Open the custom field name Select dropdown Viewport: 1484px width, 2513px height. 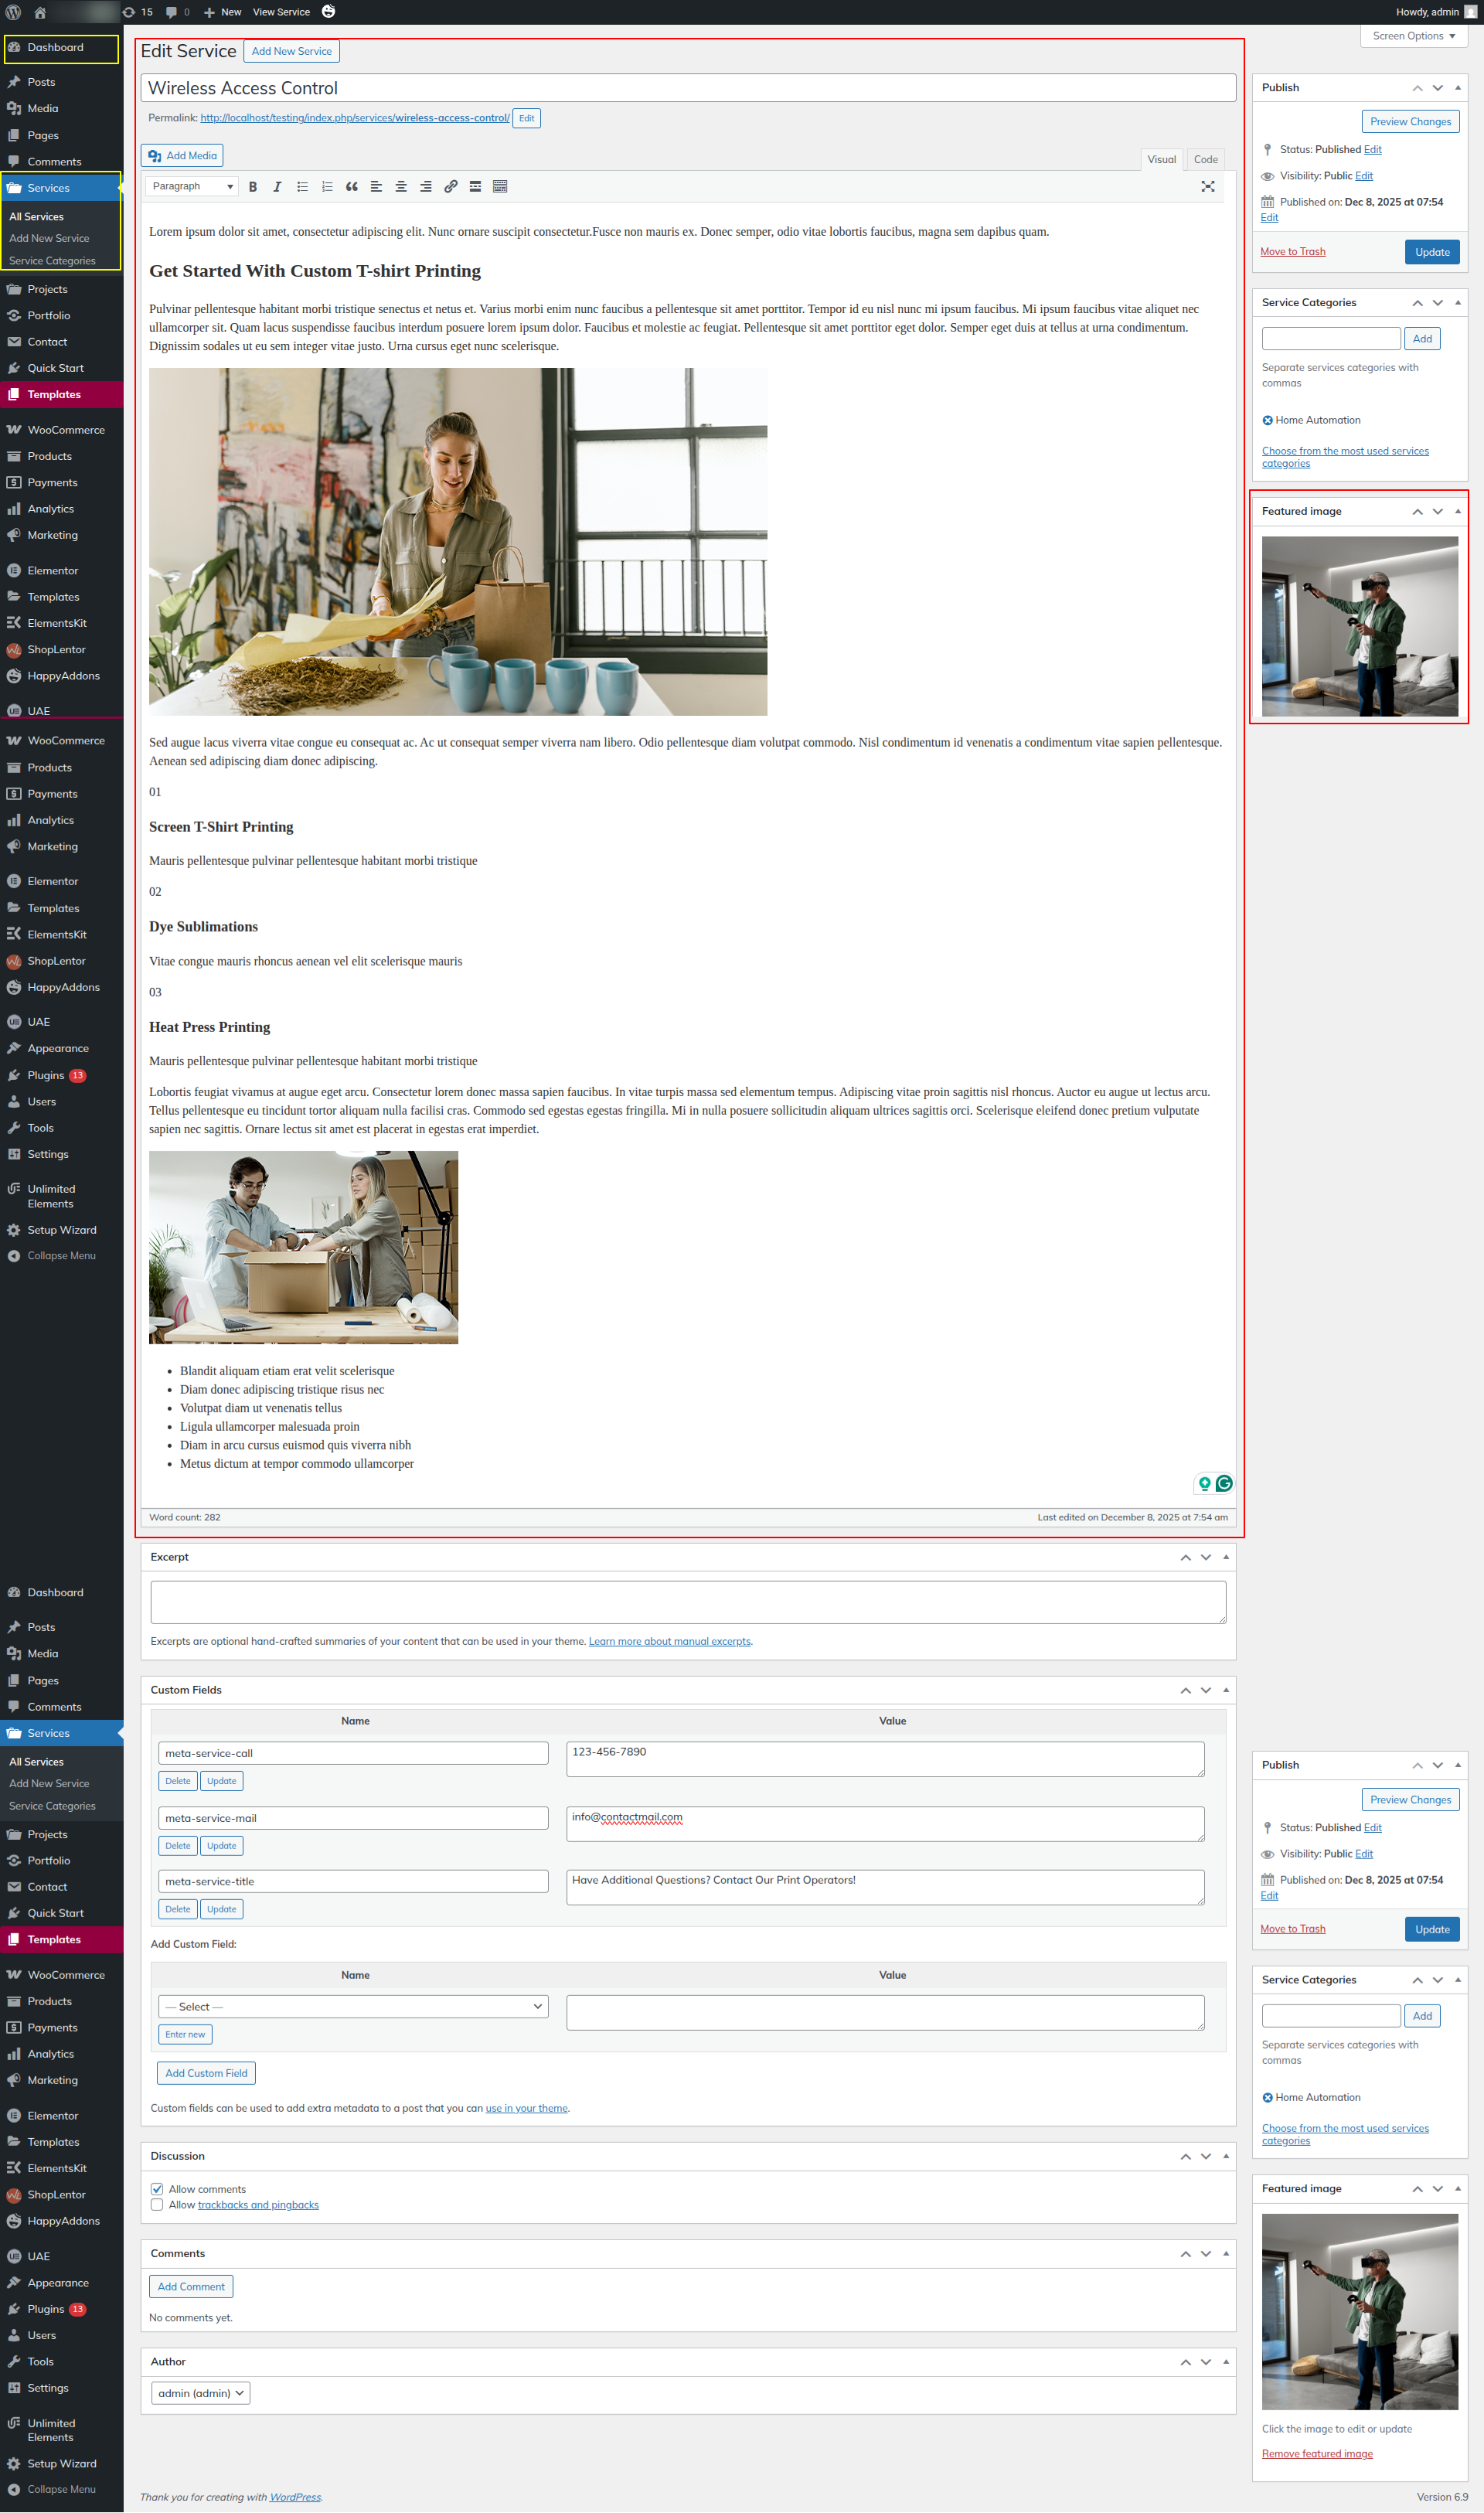click(x=353, y=2006)
